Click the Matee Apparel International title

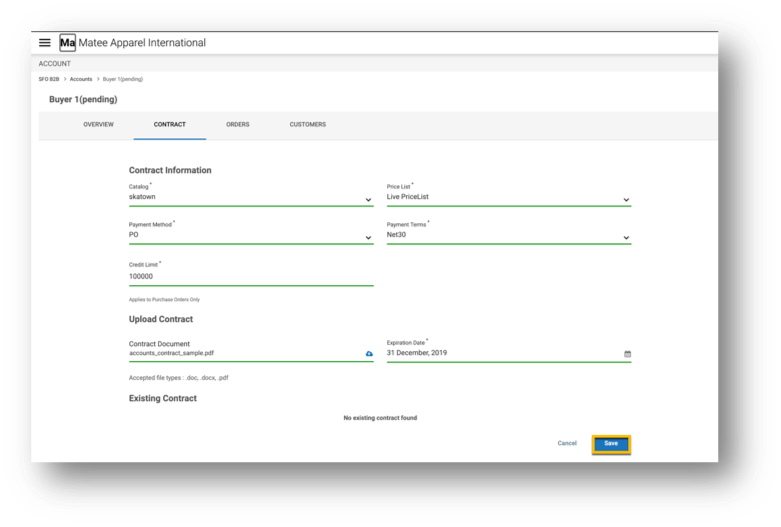tap(142, 43)
